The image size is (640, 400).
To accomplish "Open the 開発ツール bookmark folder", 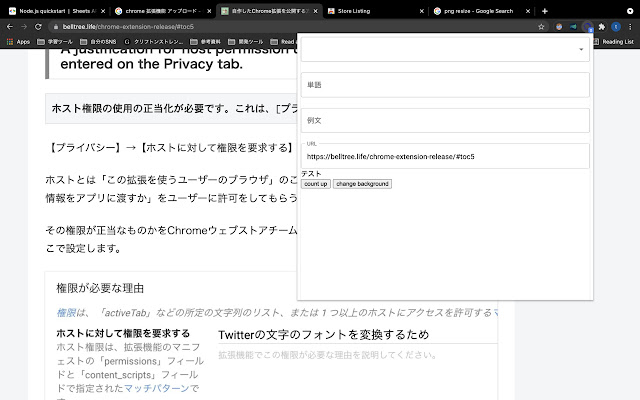I will click(x=246, y=42).
